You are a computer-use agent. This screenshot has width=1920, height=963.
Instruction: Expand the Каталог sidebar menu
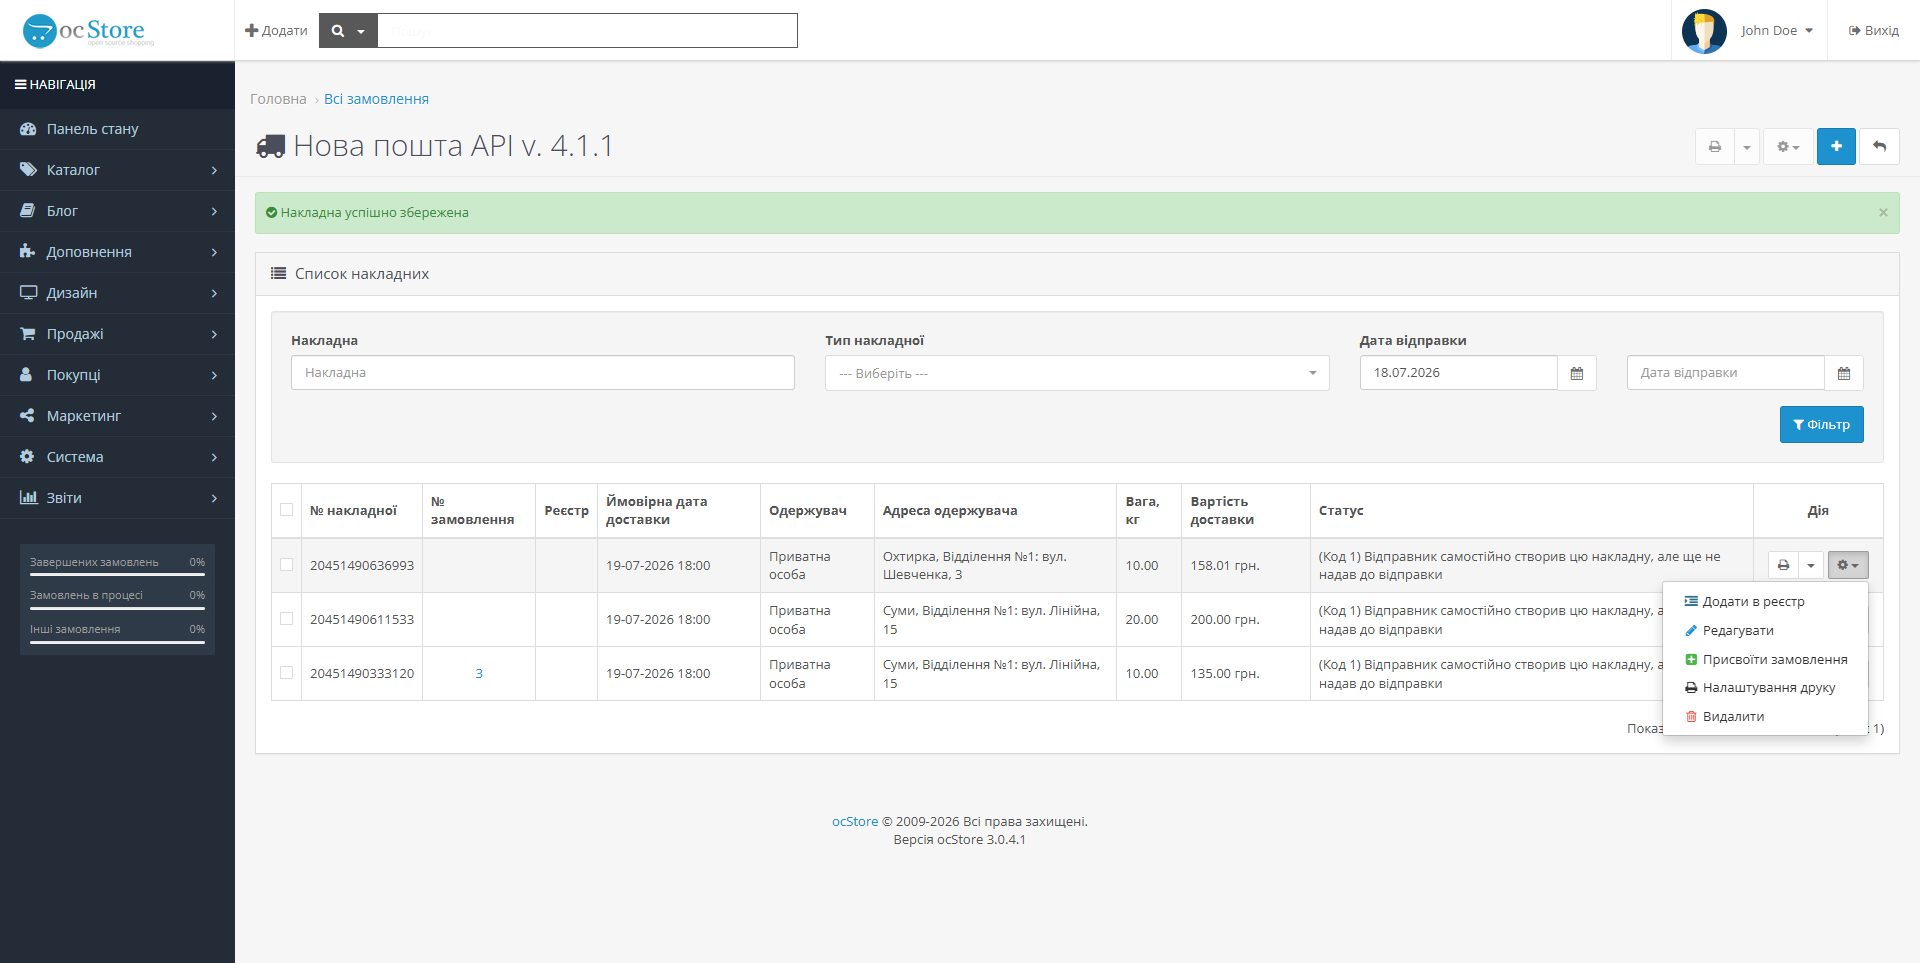(117, 170)
